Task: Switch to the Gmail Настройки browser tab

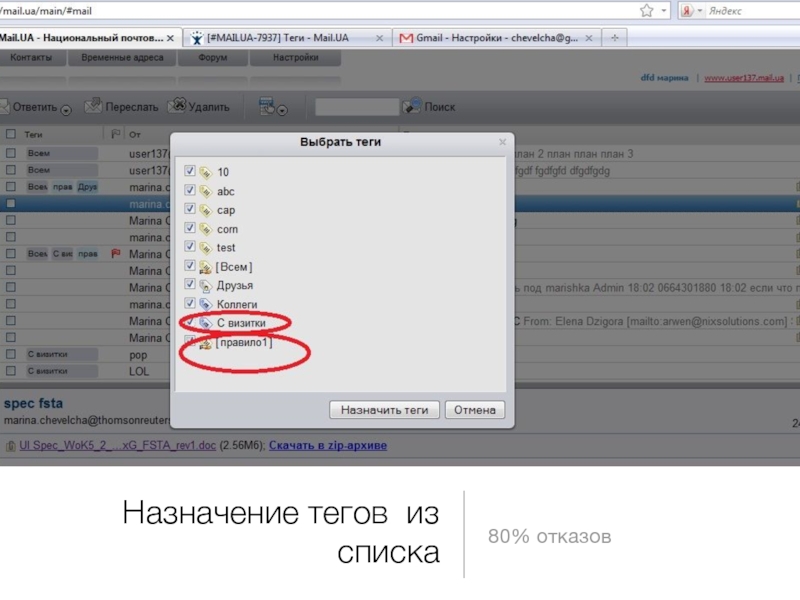Action: click(496, 38)
